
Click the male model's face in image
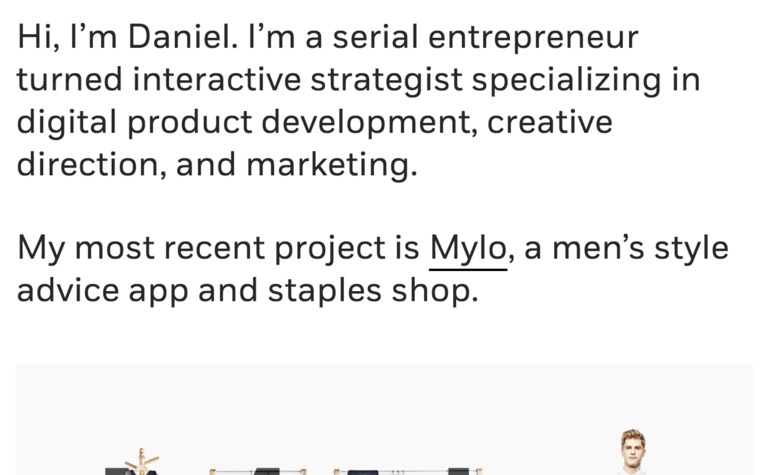coord(633,448)
